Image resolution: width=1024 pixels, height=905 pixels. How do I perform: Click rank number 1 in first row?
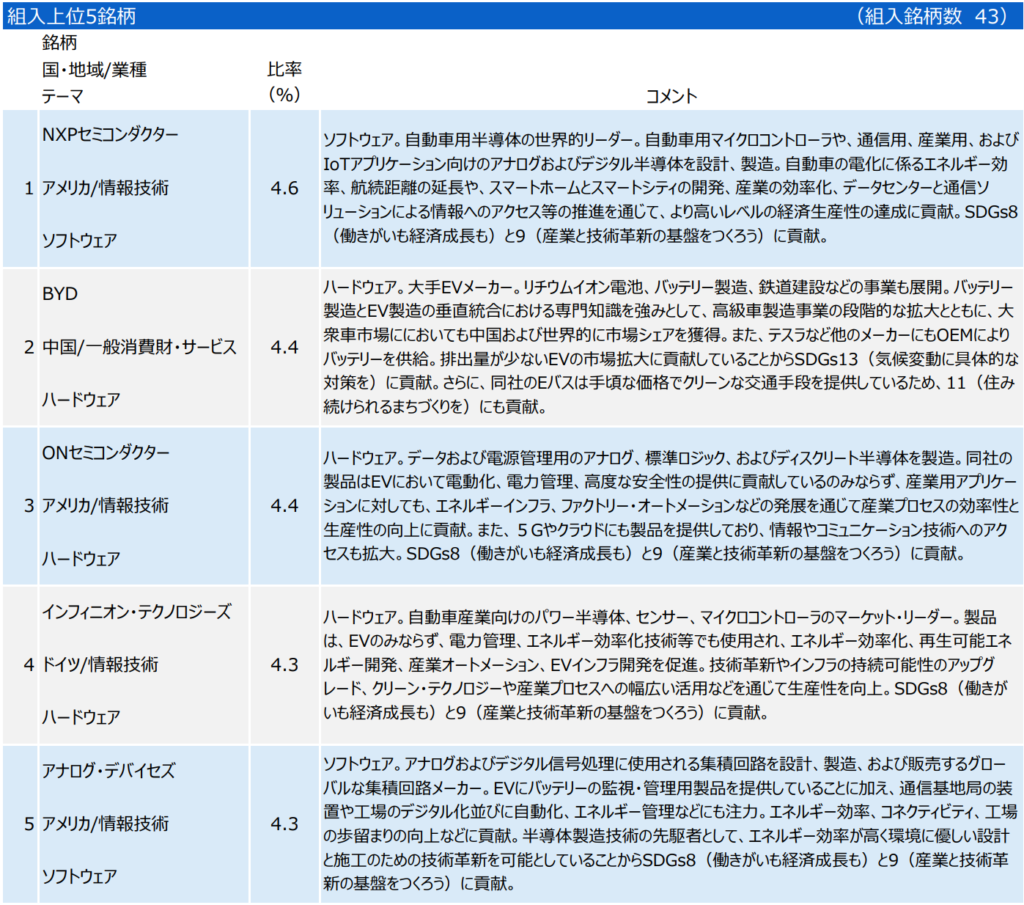tap(28, 188)
